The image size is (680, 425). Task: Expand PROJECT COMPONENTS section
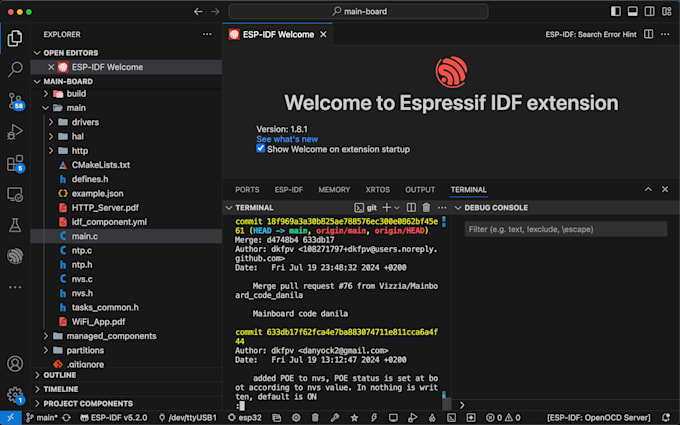pos(37,404)
